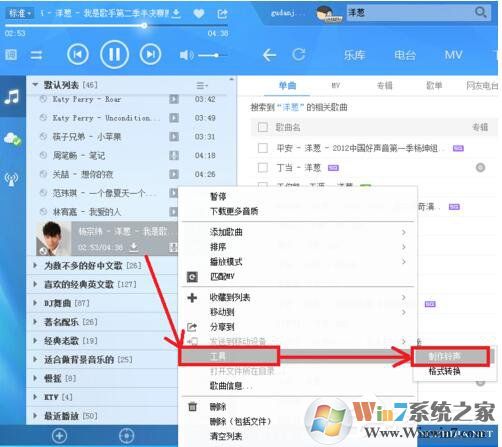Expand the 著名配乐 playlist

35,322
